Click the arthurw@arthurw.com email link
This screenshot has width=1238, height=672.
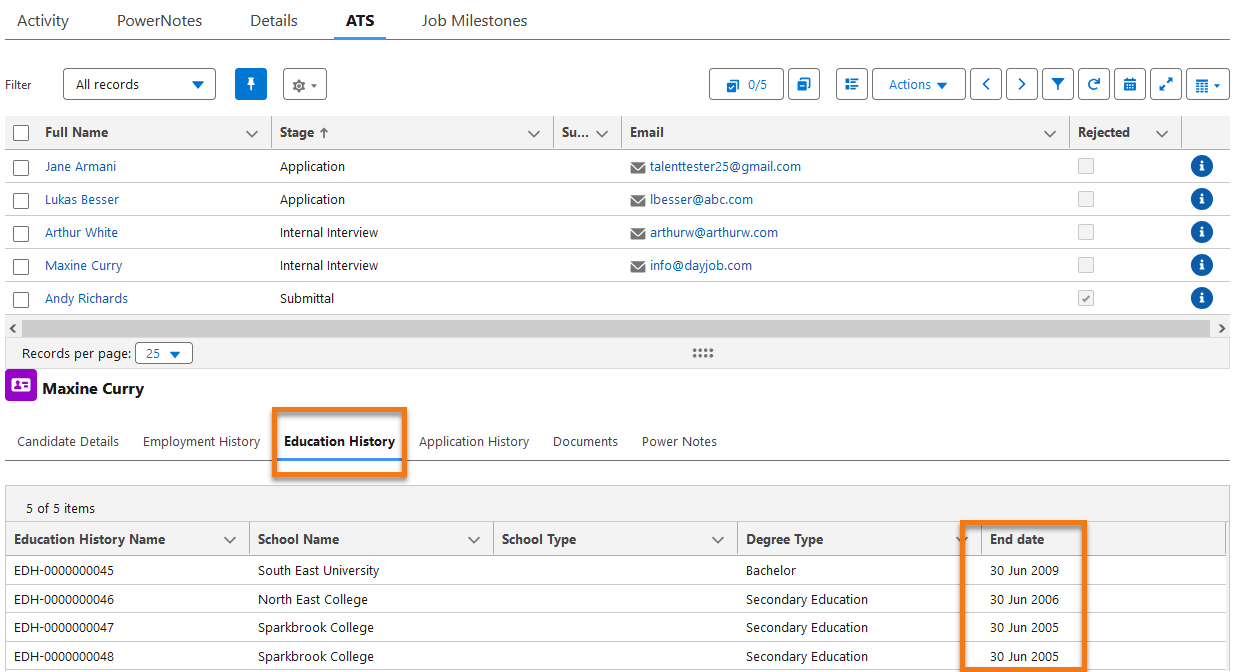(x=714, y=233)
